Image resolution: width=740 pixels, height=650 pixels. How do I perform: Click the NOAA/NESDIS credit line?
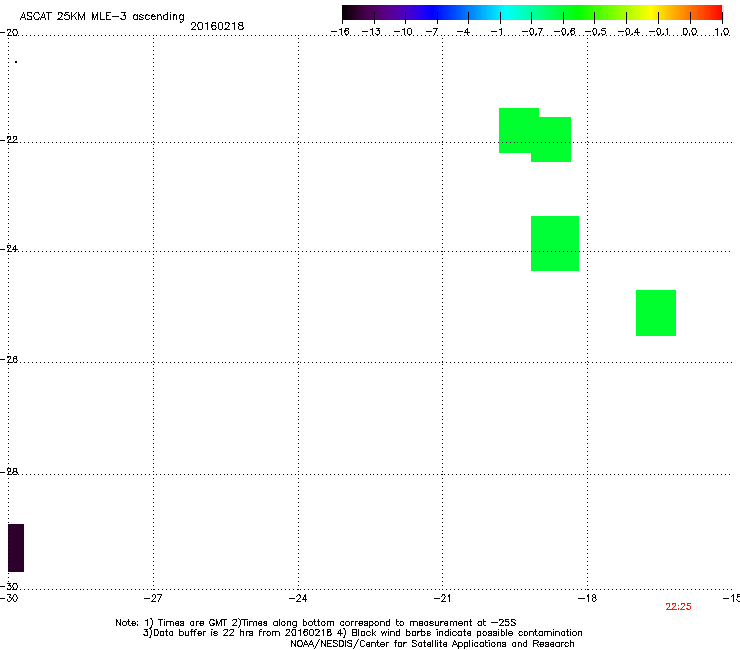pyautogui.click(x=432, y=644)
